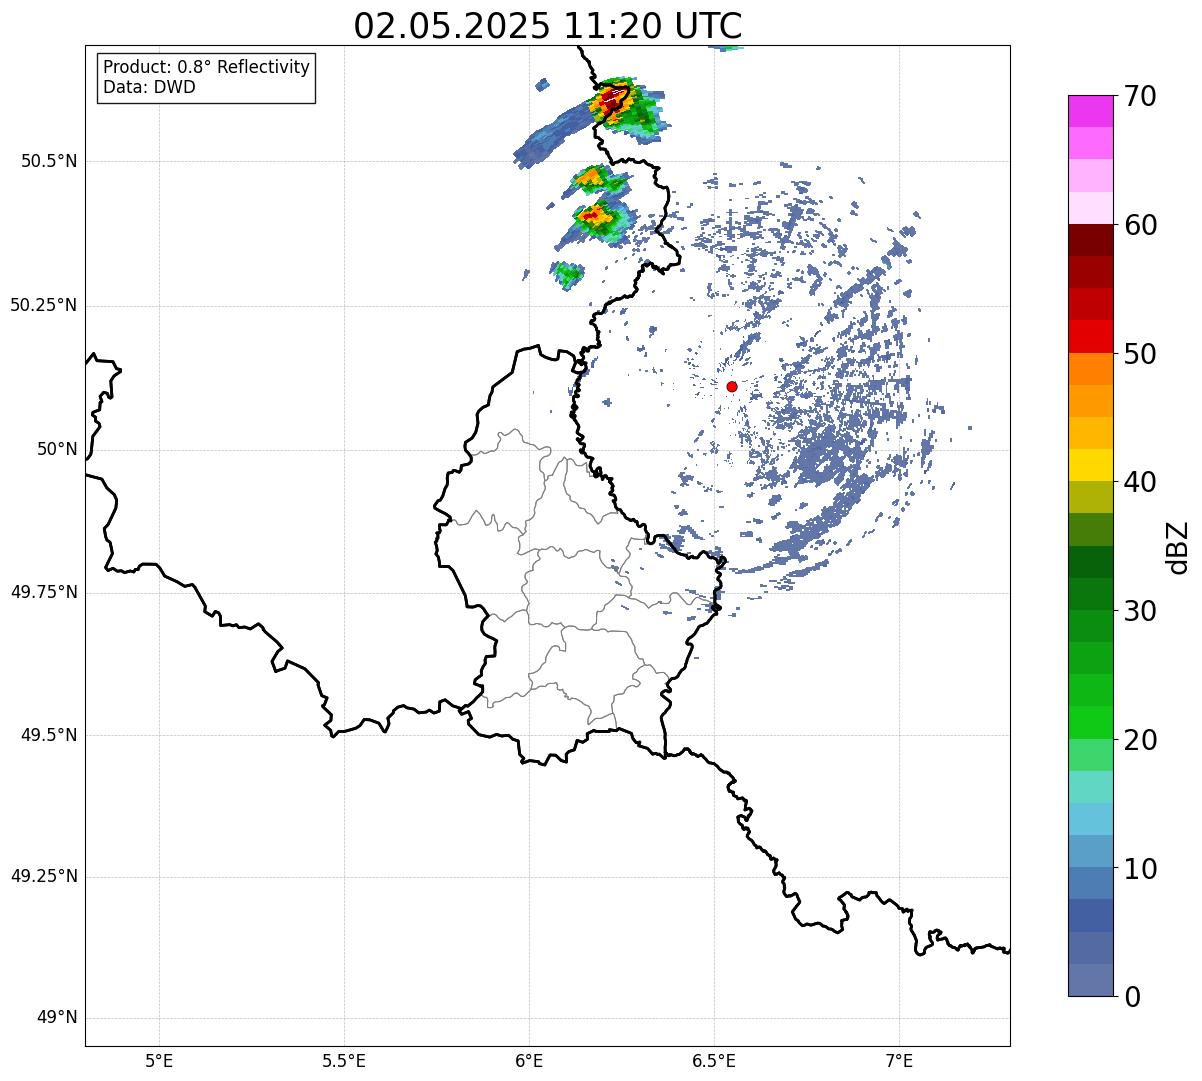Click the 50.5°N latitude label

coord(49,161)
